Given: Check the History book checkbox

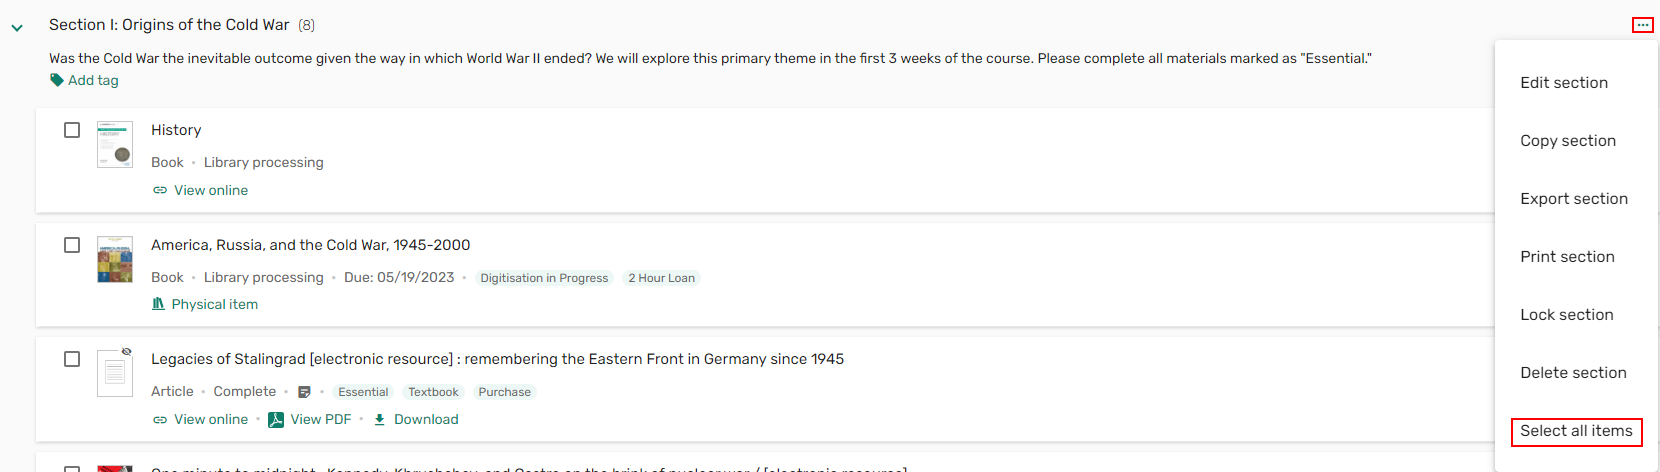Looking at the screenshot, I should (x=72, y=130).
